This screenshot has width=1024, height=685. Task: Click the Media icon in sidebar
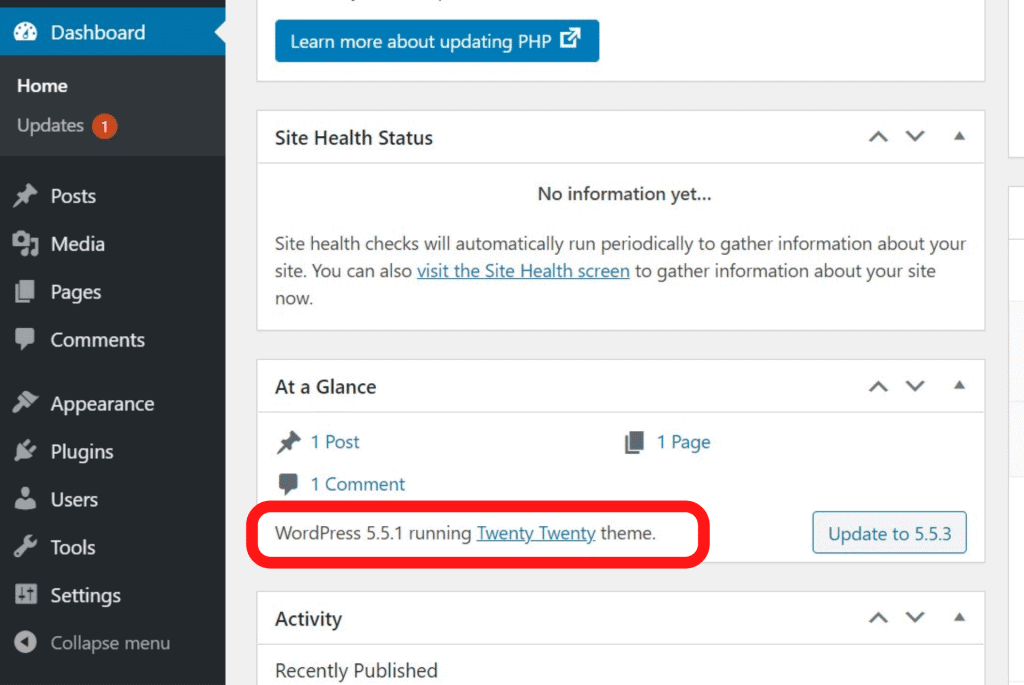point(25,244)
